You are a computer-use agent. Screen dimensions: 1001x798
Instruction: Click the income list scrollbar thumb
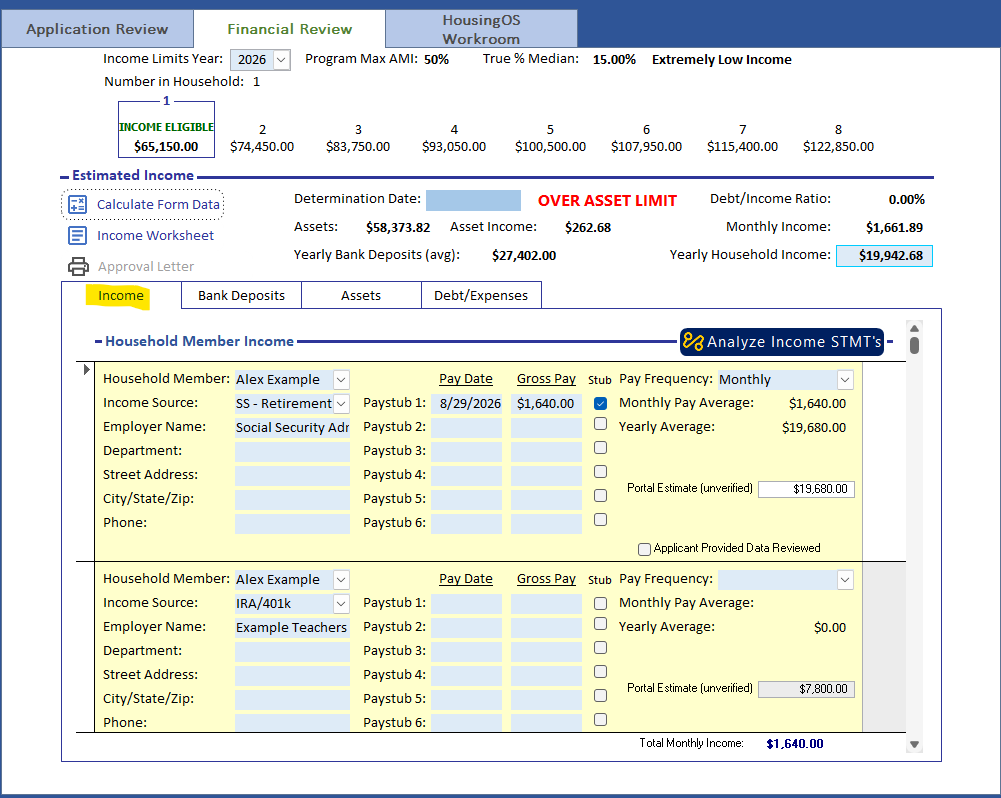click(914, 345)
